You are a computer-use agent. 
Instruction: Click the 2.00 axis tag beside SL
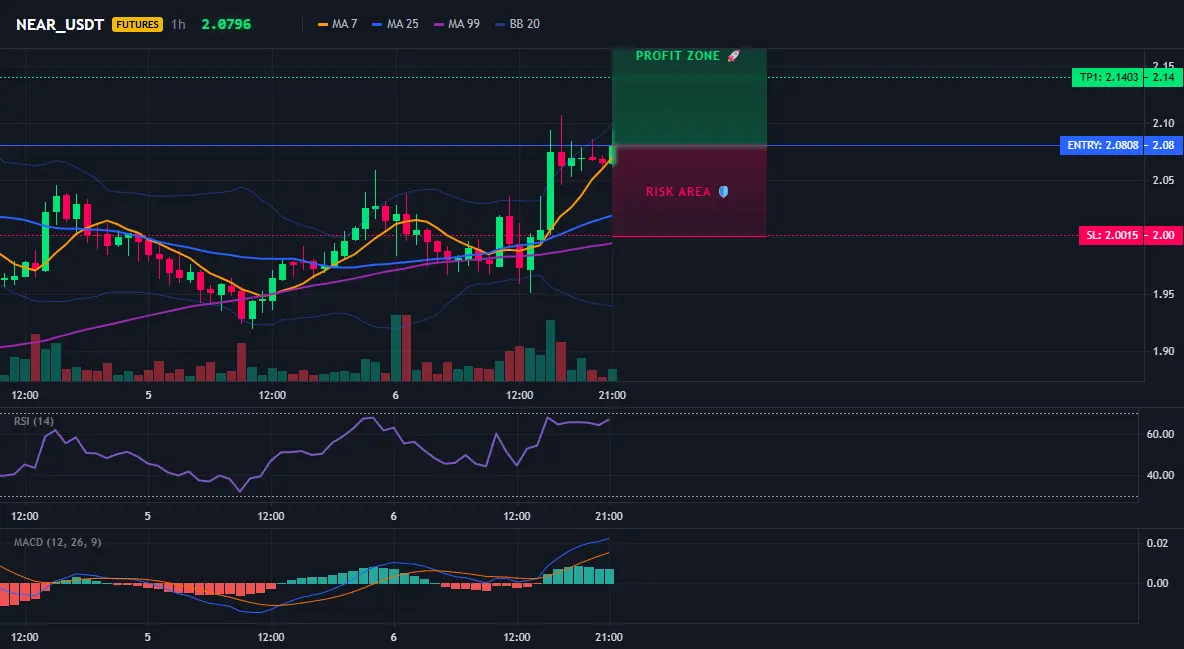[1163, 235]
